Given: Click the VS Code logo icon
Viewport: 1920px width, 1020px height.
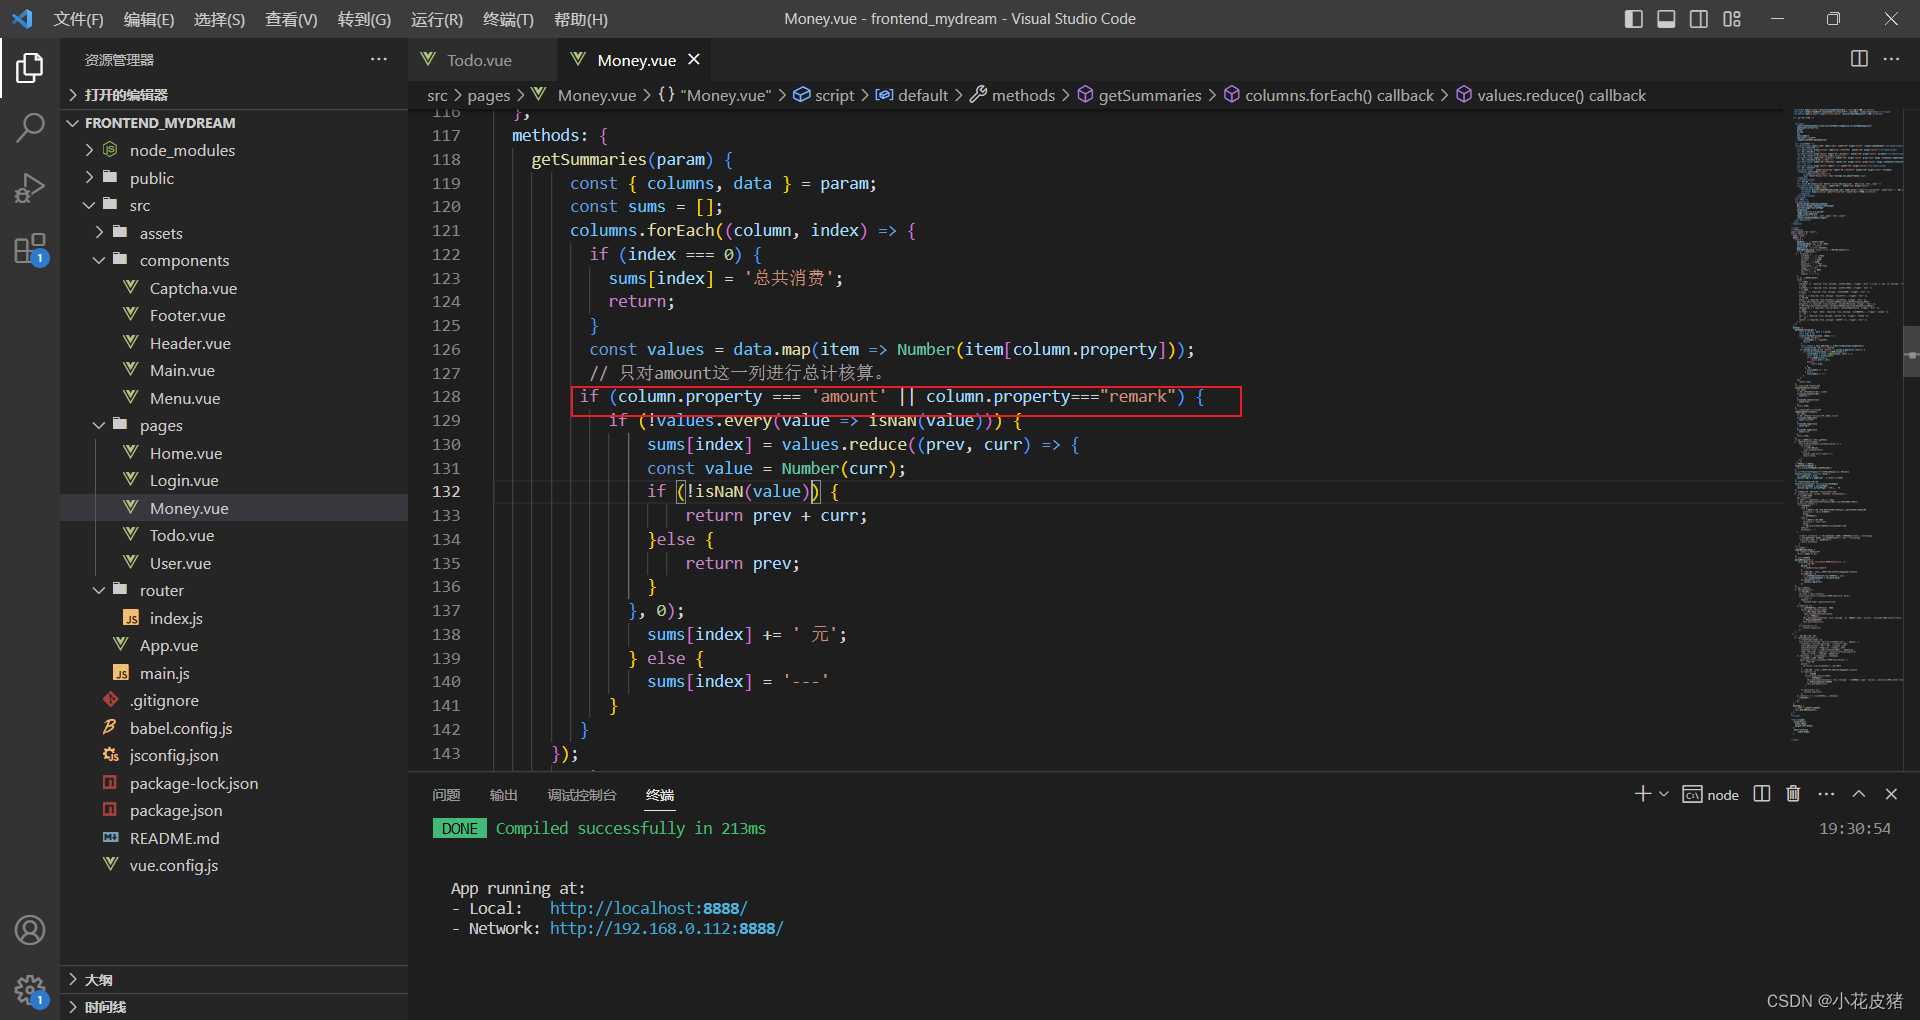Looking at the screenshot, I should pyautogui.click(x=22, y=19).
